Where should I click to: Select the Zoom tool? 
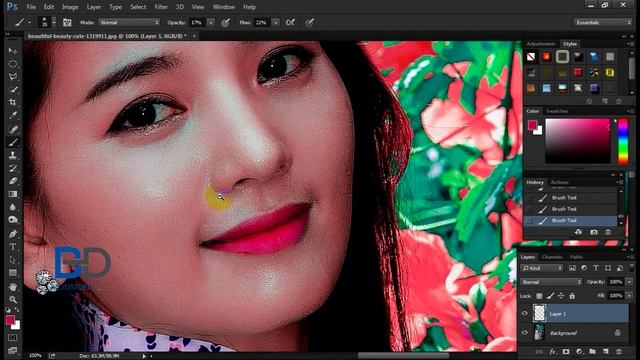point(13,300)
